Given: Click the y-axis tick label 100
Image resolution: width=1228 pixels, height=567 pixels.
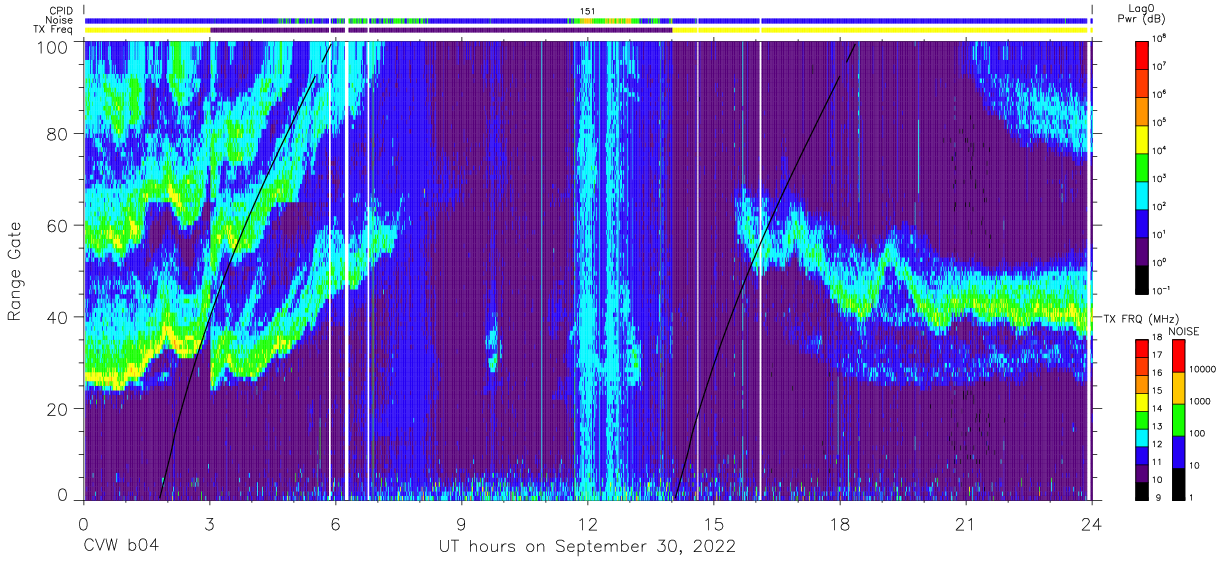Looking at the screenshot, I should (53, 47).
